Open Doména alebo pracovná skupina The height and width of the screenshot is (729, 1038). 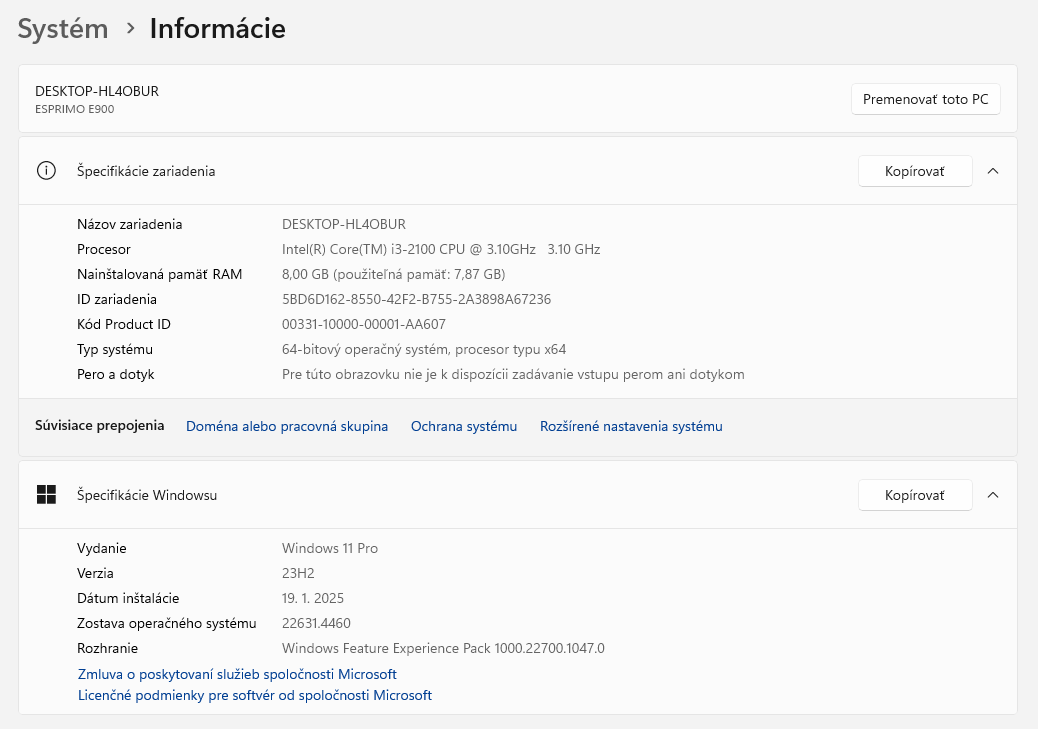click(287, 425)
